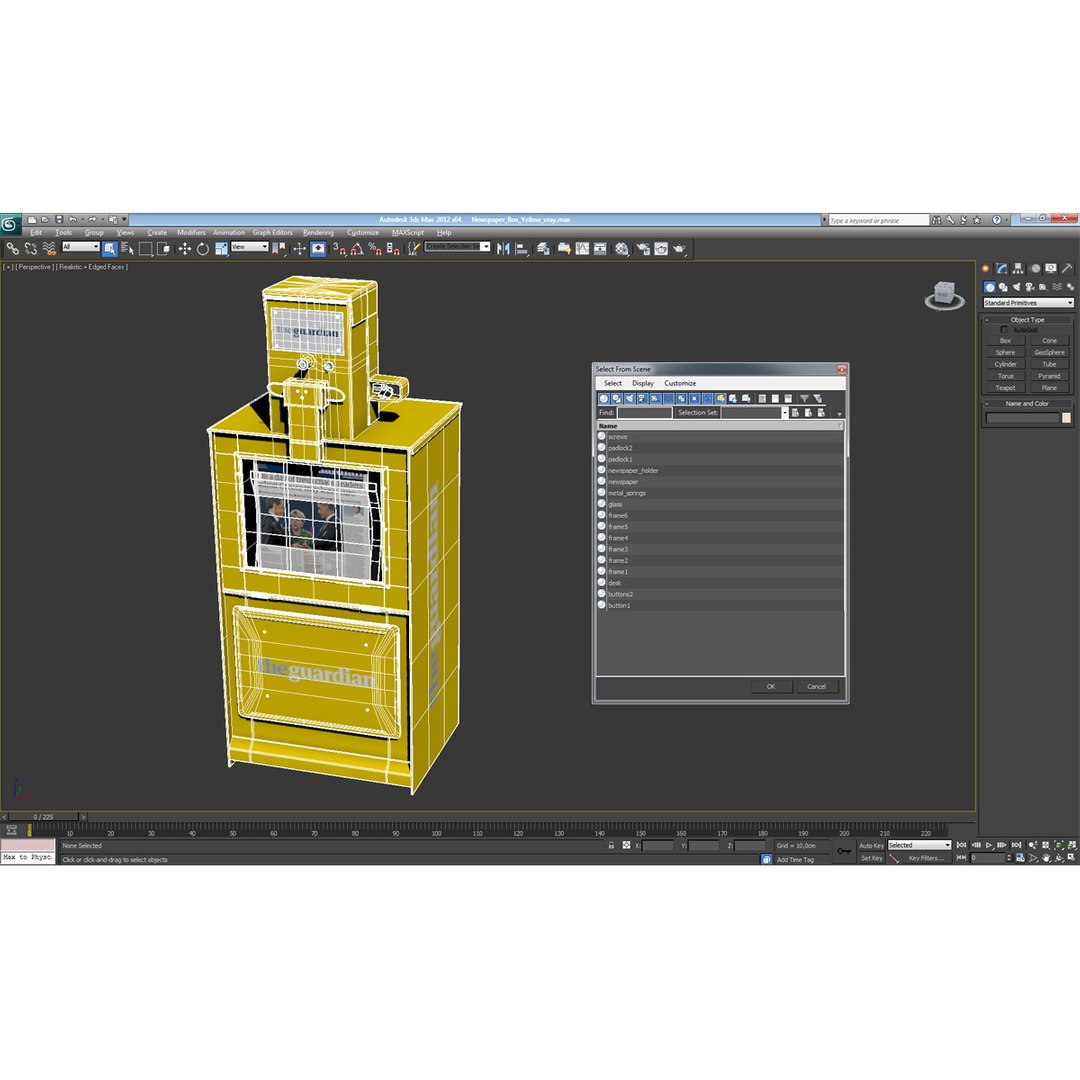Toggle Display Space Warps filter in dialog
The height and width of the screenshot is (1080, 1080).
point(669,399)
